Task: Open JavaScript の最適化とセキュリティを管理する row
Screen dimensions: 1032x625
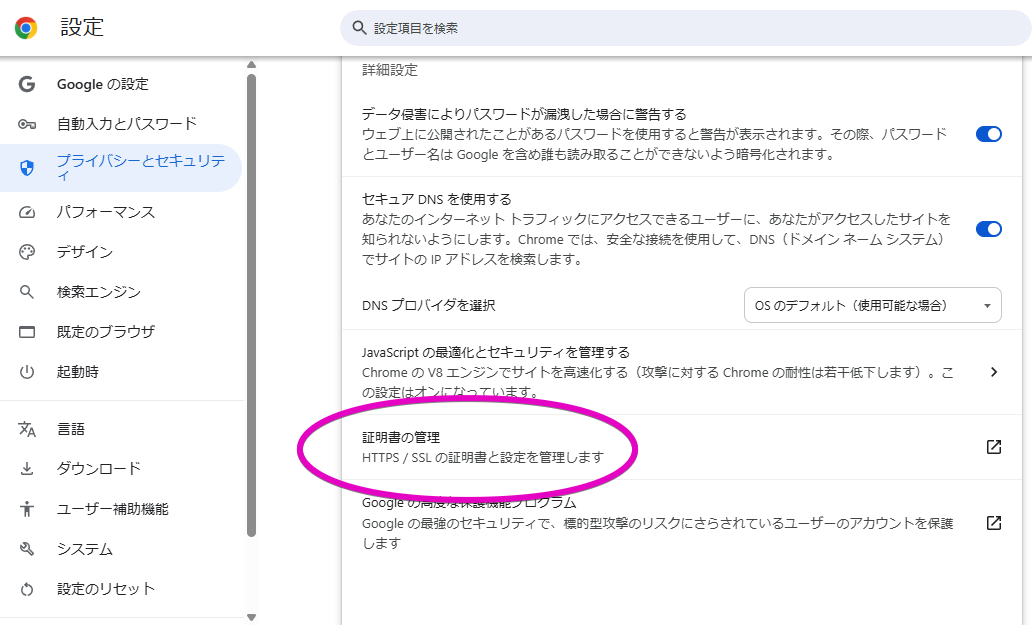Action: (682, 372)
